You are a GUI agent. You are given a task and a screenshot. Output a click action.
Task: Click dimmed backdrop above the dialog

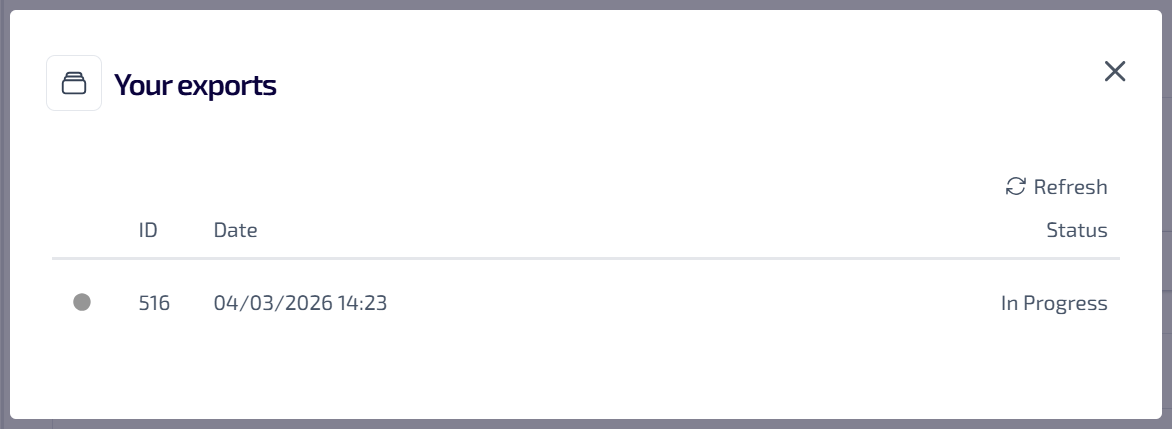pyautogui.click(x=586, y=4)
